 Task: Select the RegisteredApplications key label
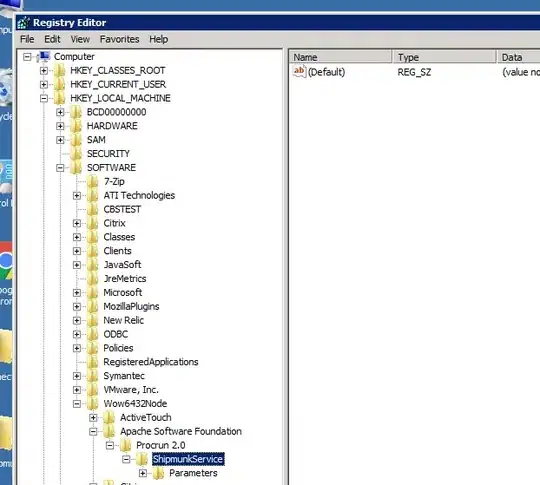pos(151,362)
